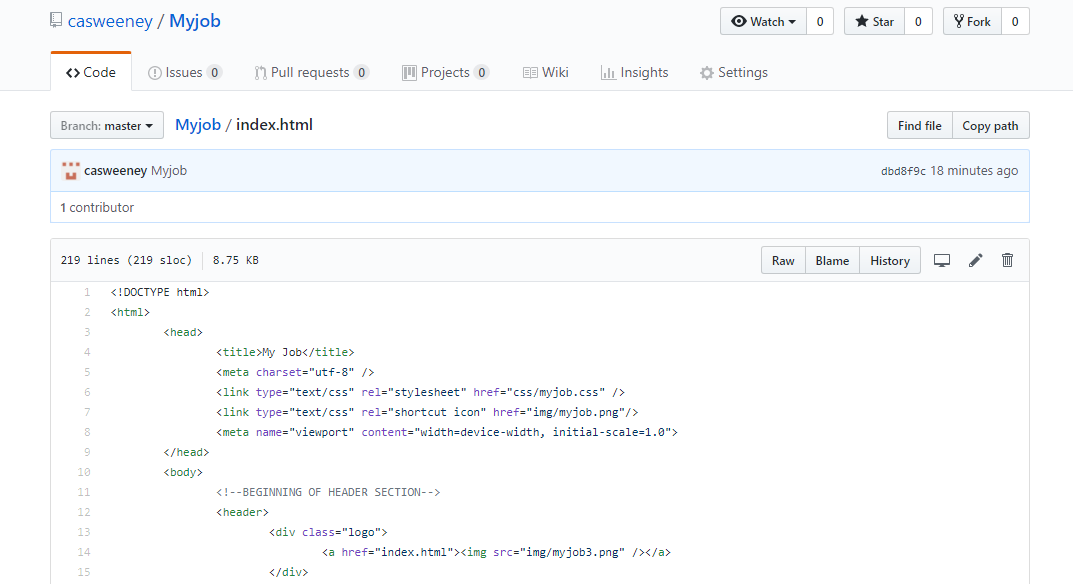The height and width of the screenshot is (584, 1073).
Task: Click the pencil edit file icon
Action: point(975,260)
